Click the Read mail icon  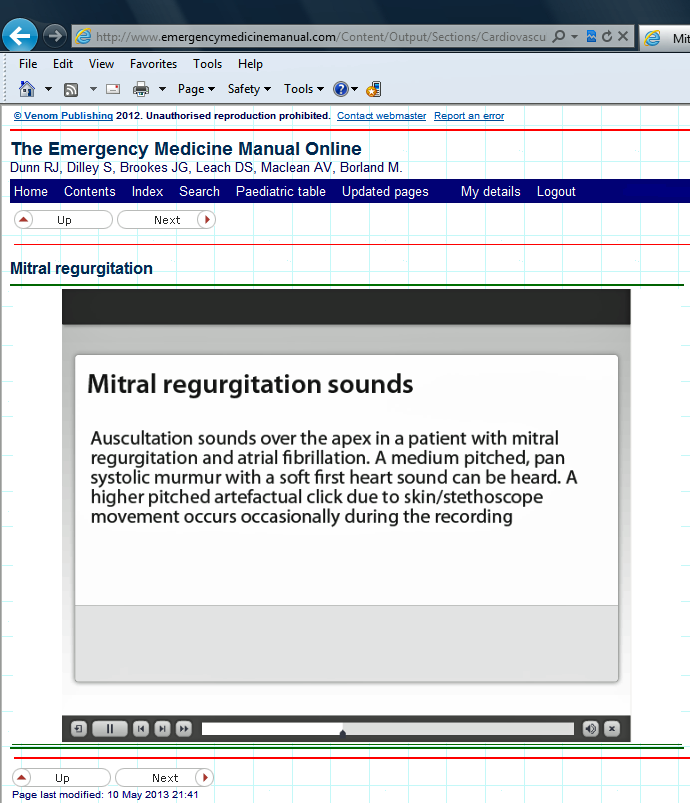click(113, 89)
